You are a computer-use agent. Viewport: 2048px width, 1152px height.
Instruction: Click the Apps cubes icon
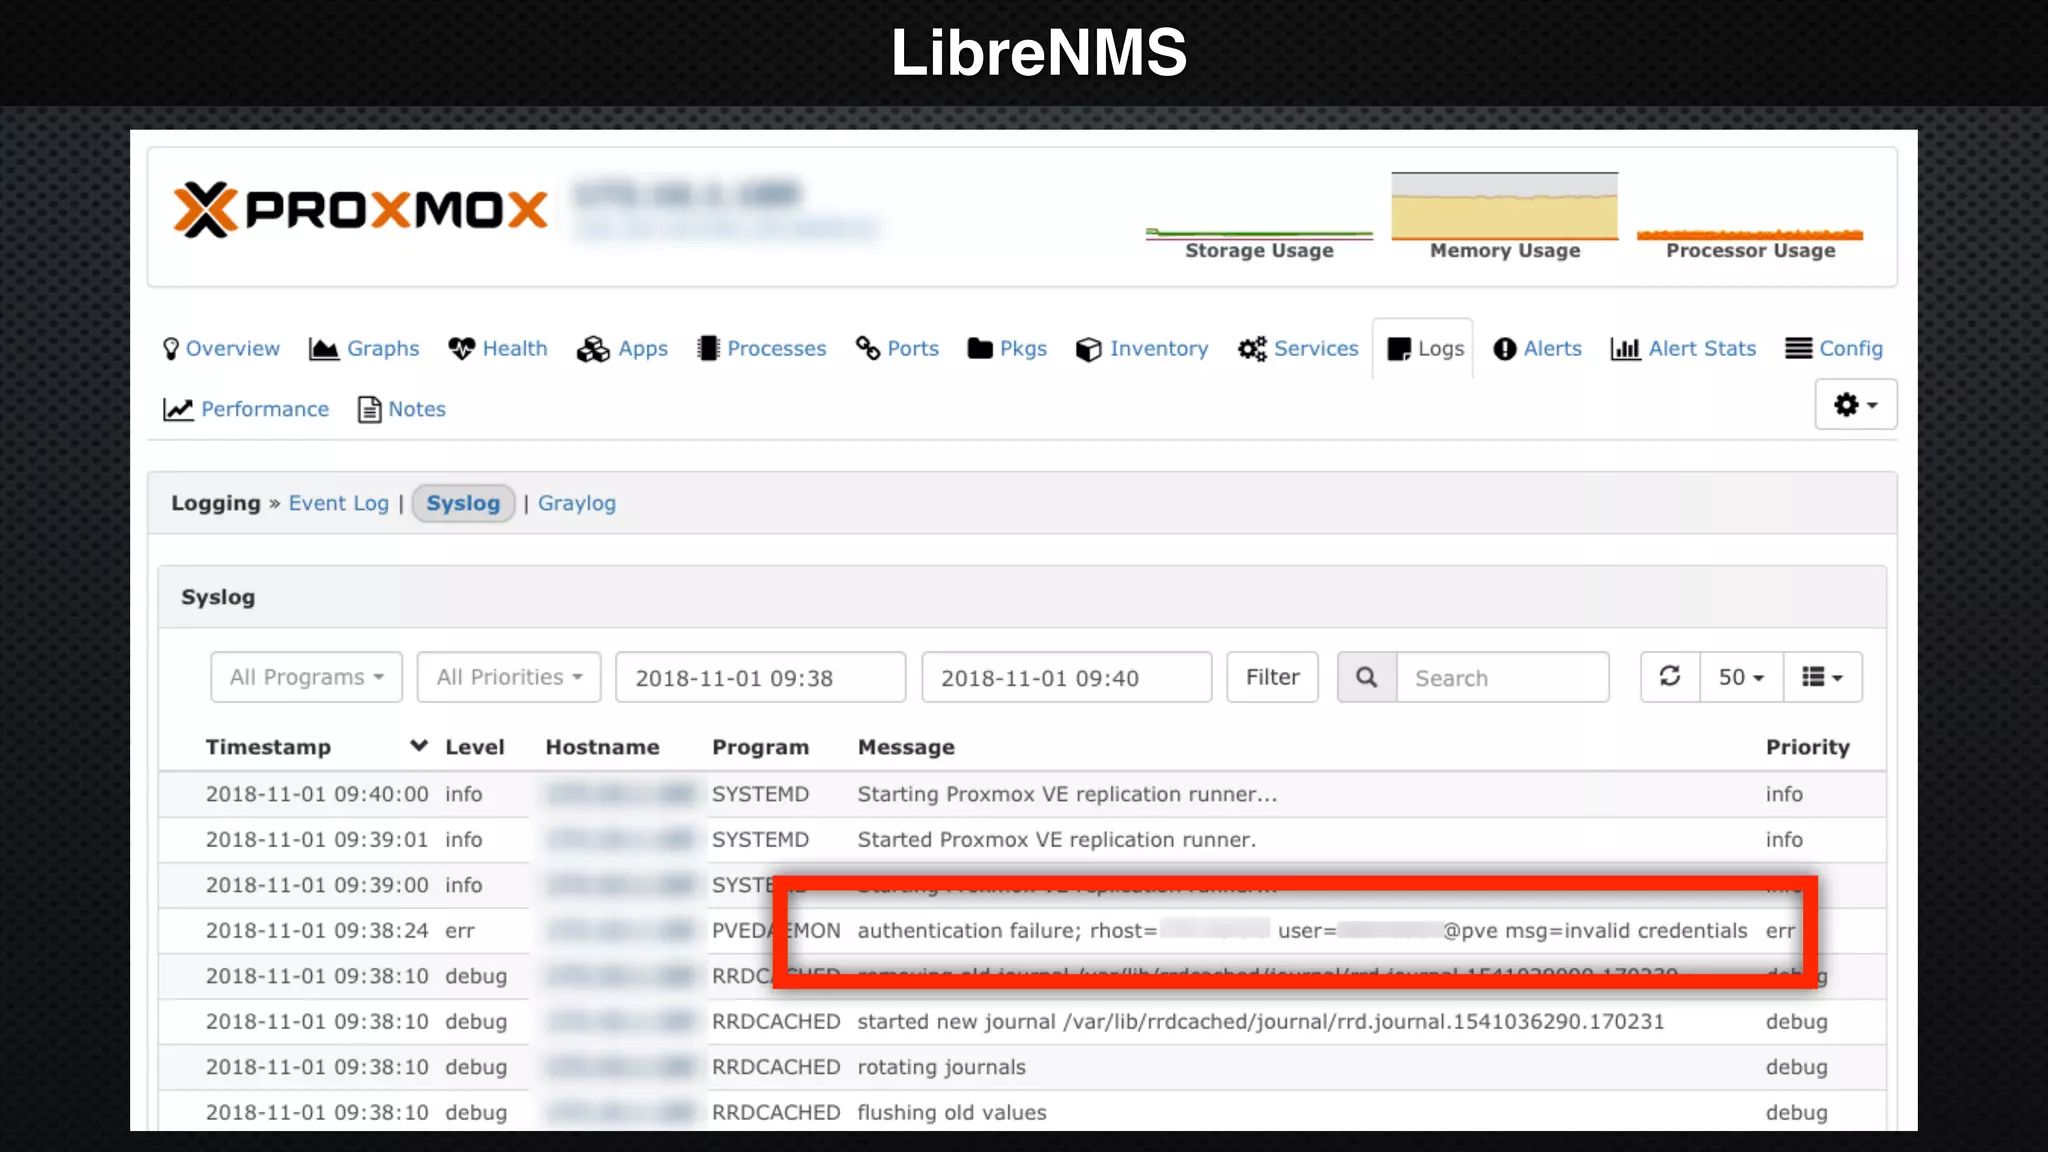click(593, 348)
